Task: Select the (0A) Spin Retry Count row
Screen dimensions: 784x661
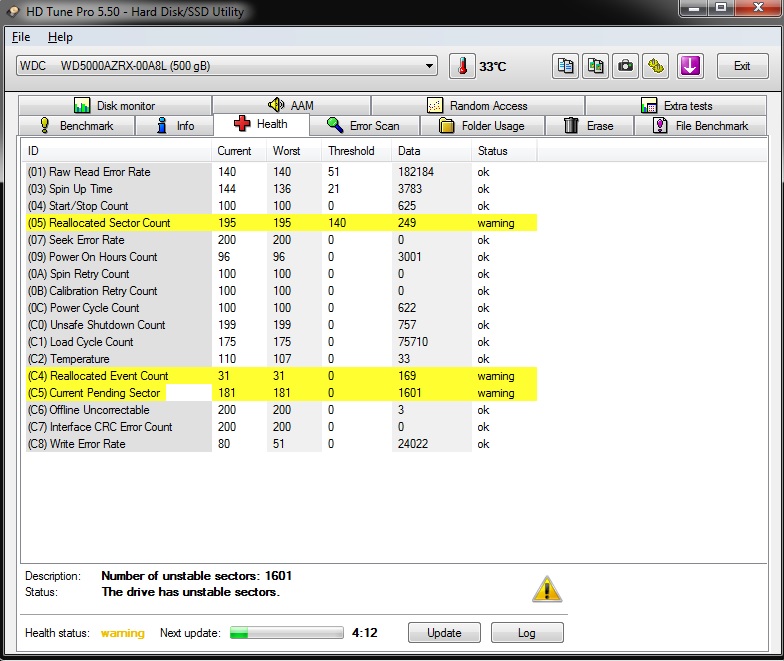Action: pos(282,274)
